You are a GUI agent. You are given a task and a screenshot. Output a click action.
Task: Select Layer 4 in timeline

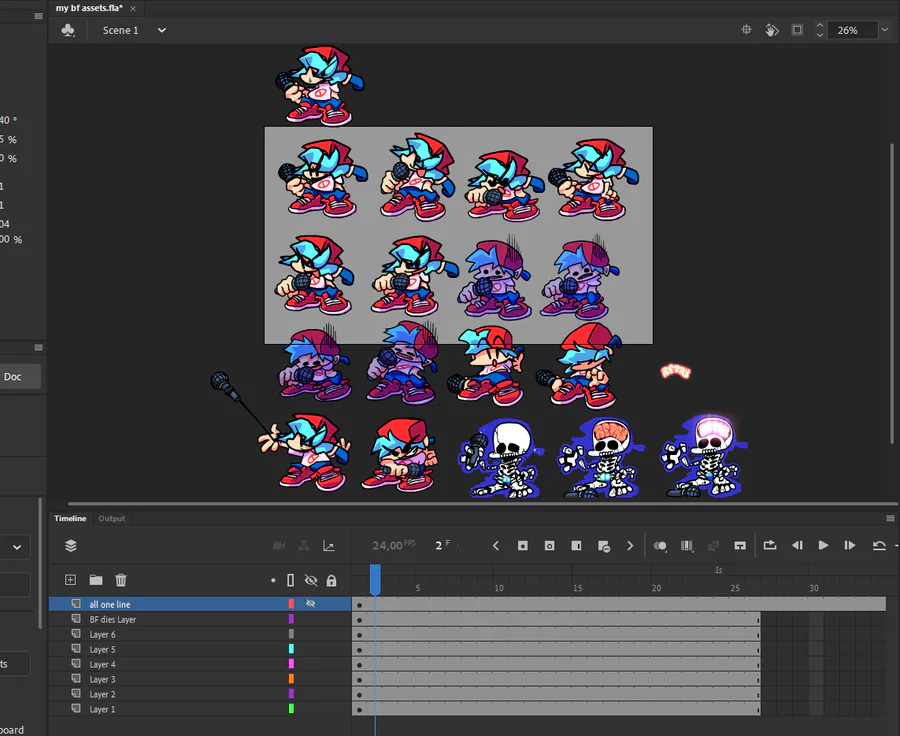coord(200,664)
